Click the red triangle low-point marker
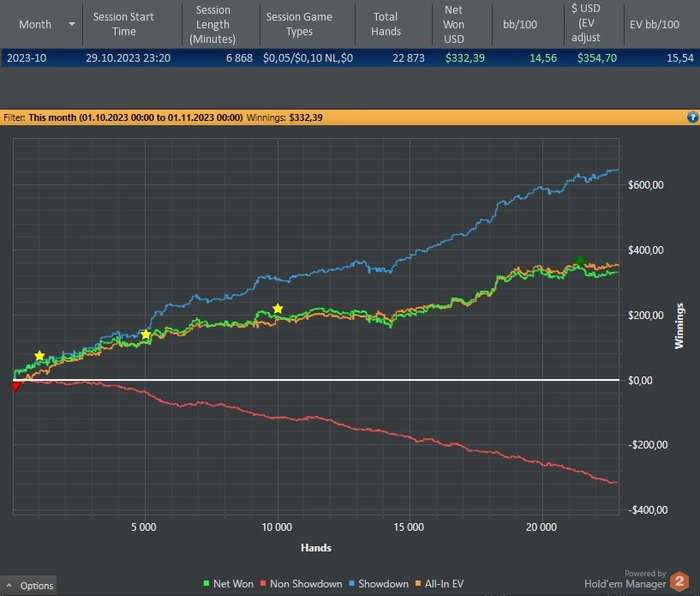 click(x=16, y=386)
